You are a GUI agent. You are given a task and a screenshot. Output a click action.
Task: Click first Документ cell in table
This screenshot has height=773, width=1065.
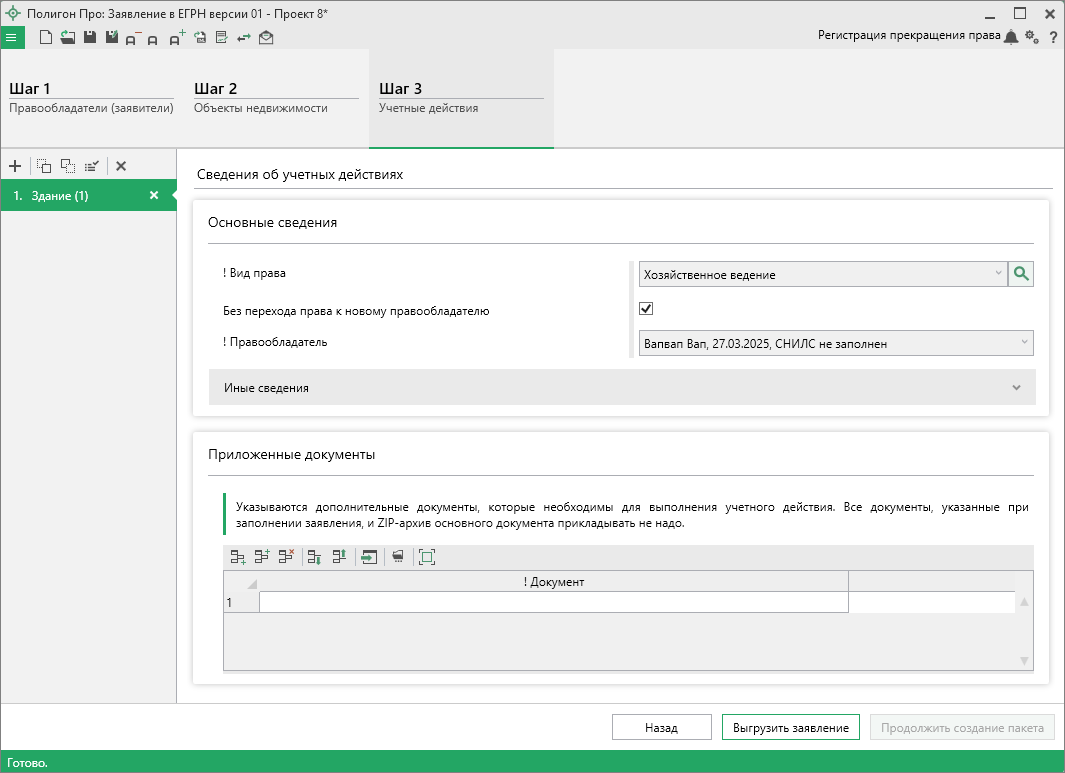point(553,602)
